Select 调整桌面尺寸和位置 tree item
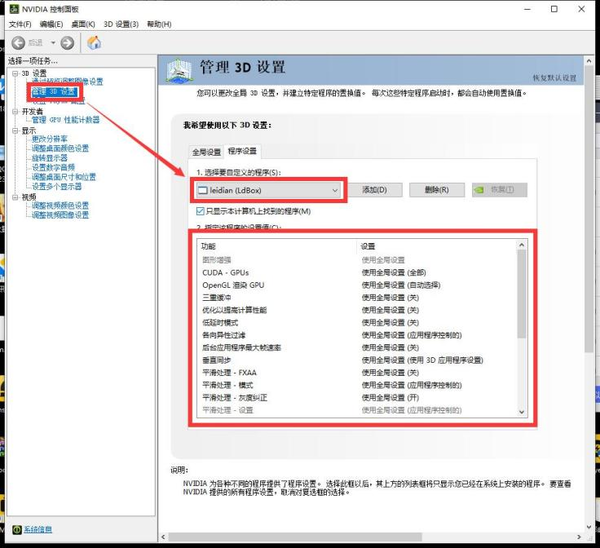This screenshot has width=600, height=548. tap(64, 177)
